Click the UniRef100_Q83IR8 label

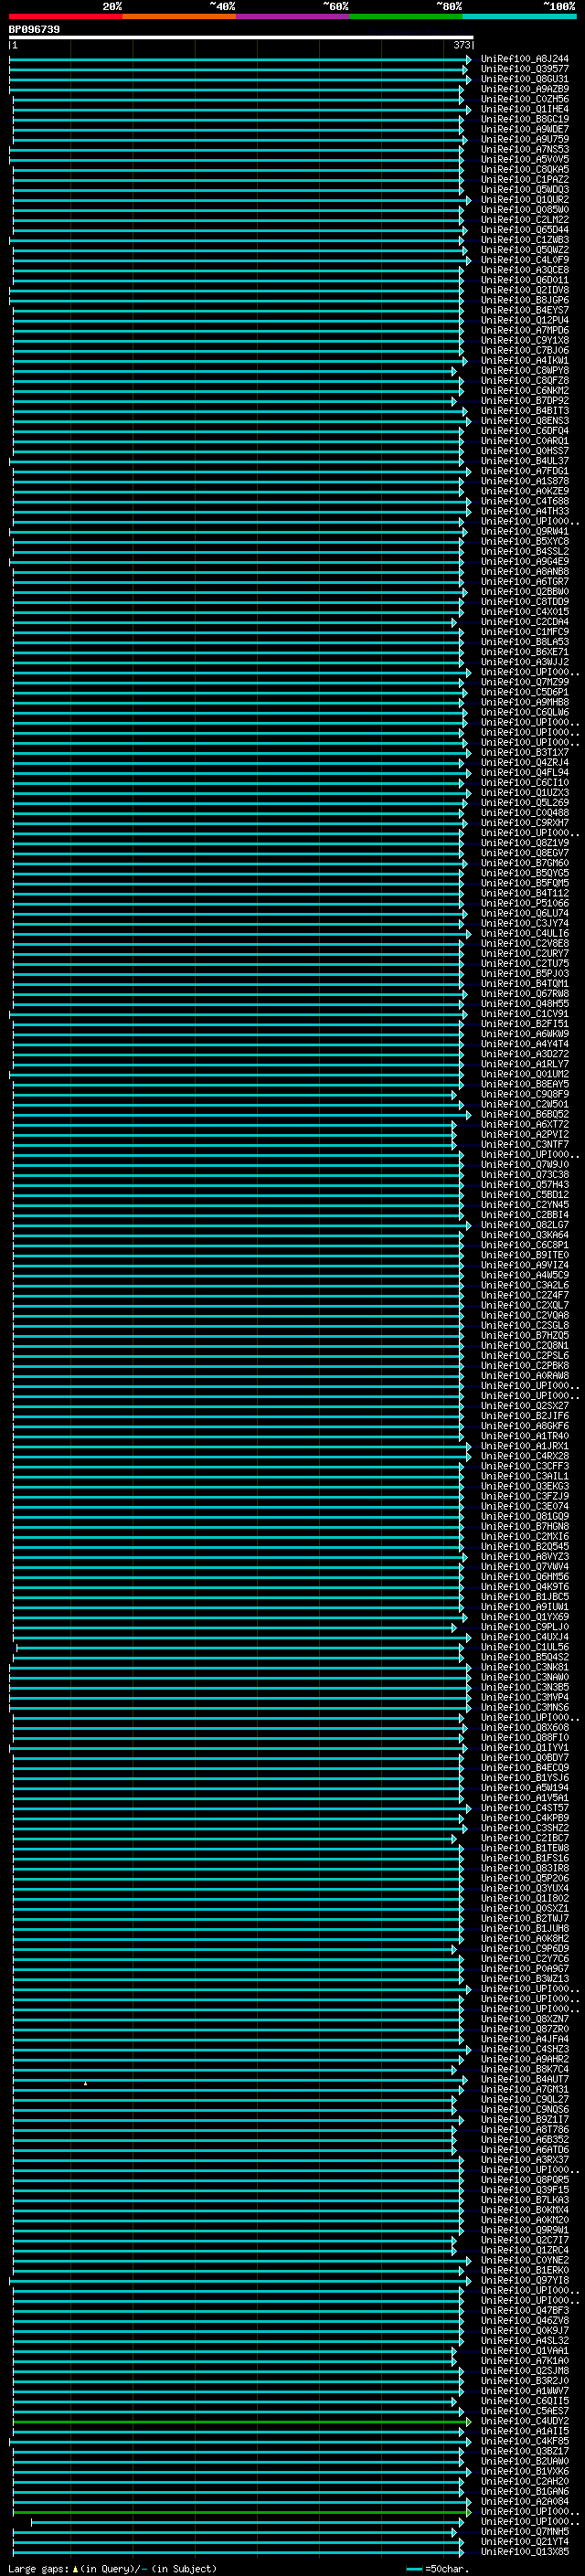[x=525, y=1868]
